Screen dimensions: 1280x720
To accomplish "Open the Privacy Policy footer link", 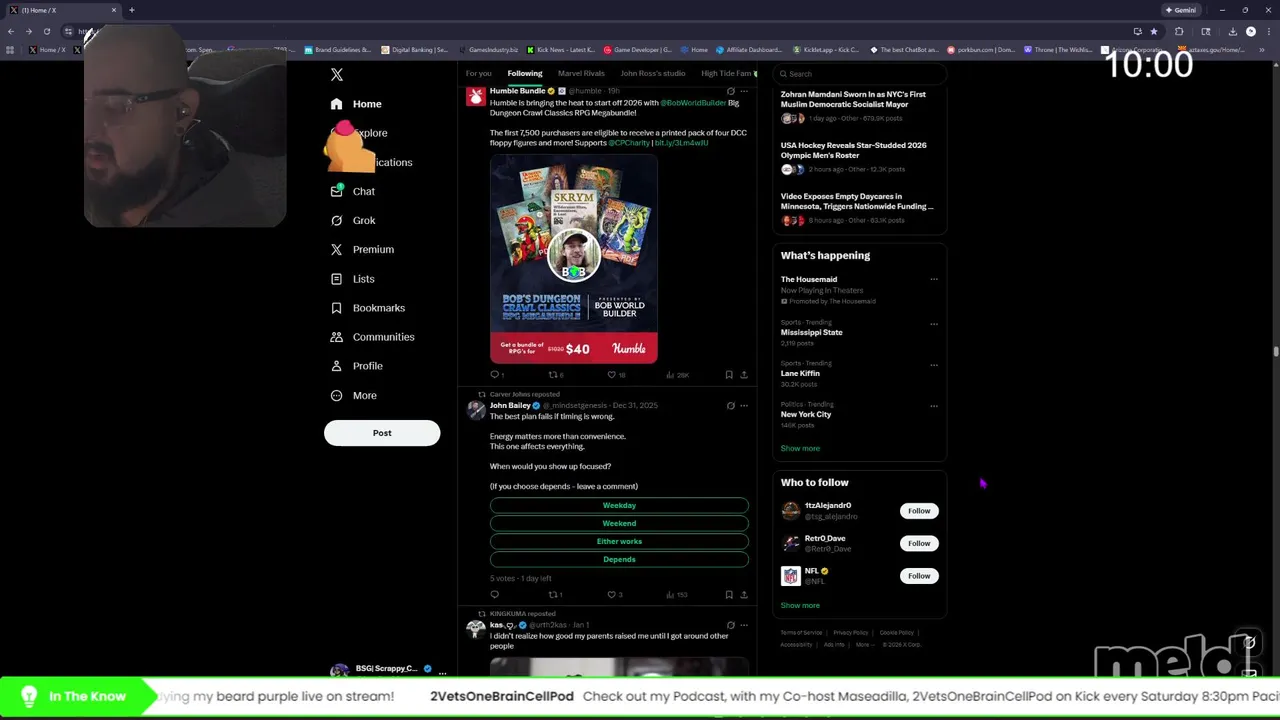I will pos(851,632).
